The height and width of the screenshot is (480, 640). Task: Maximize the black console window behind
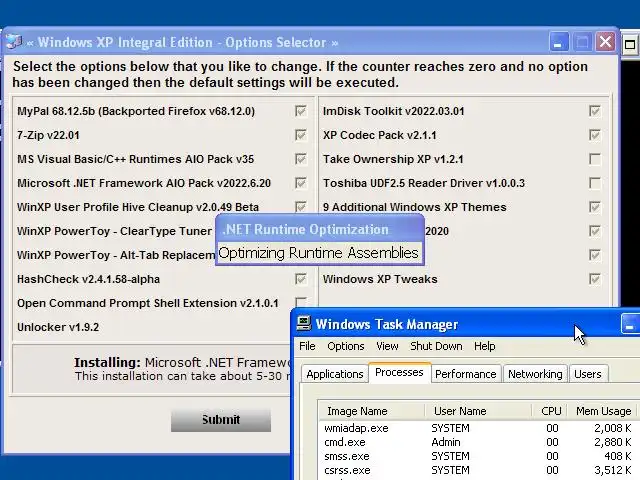click(630, 44)
